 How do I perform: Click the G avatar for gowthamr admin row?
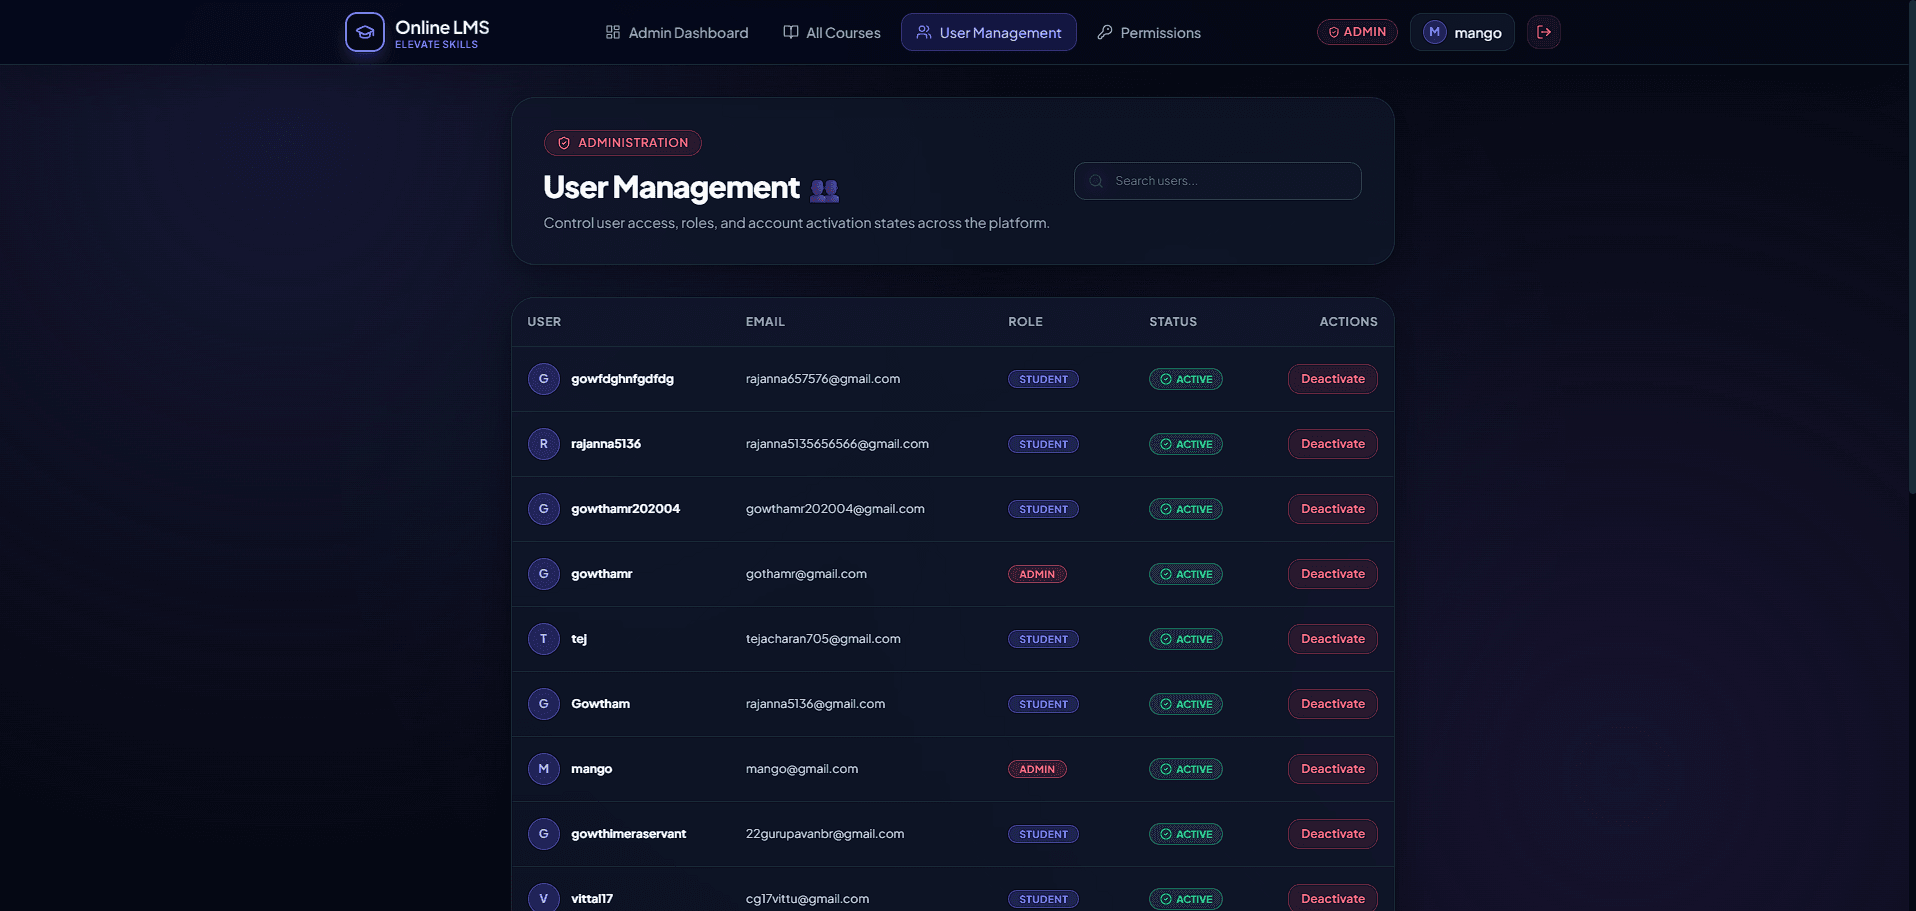click(544, 574)
